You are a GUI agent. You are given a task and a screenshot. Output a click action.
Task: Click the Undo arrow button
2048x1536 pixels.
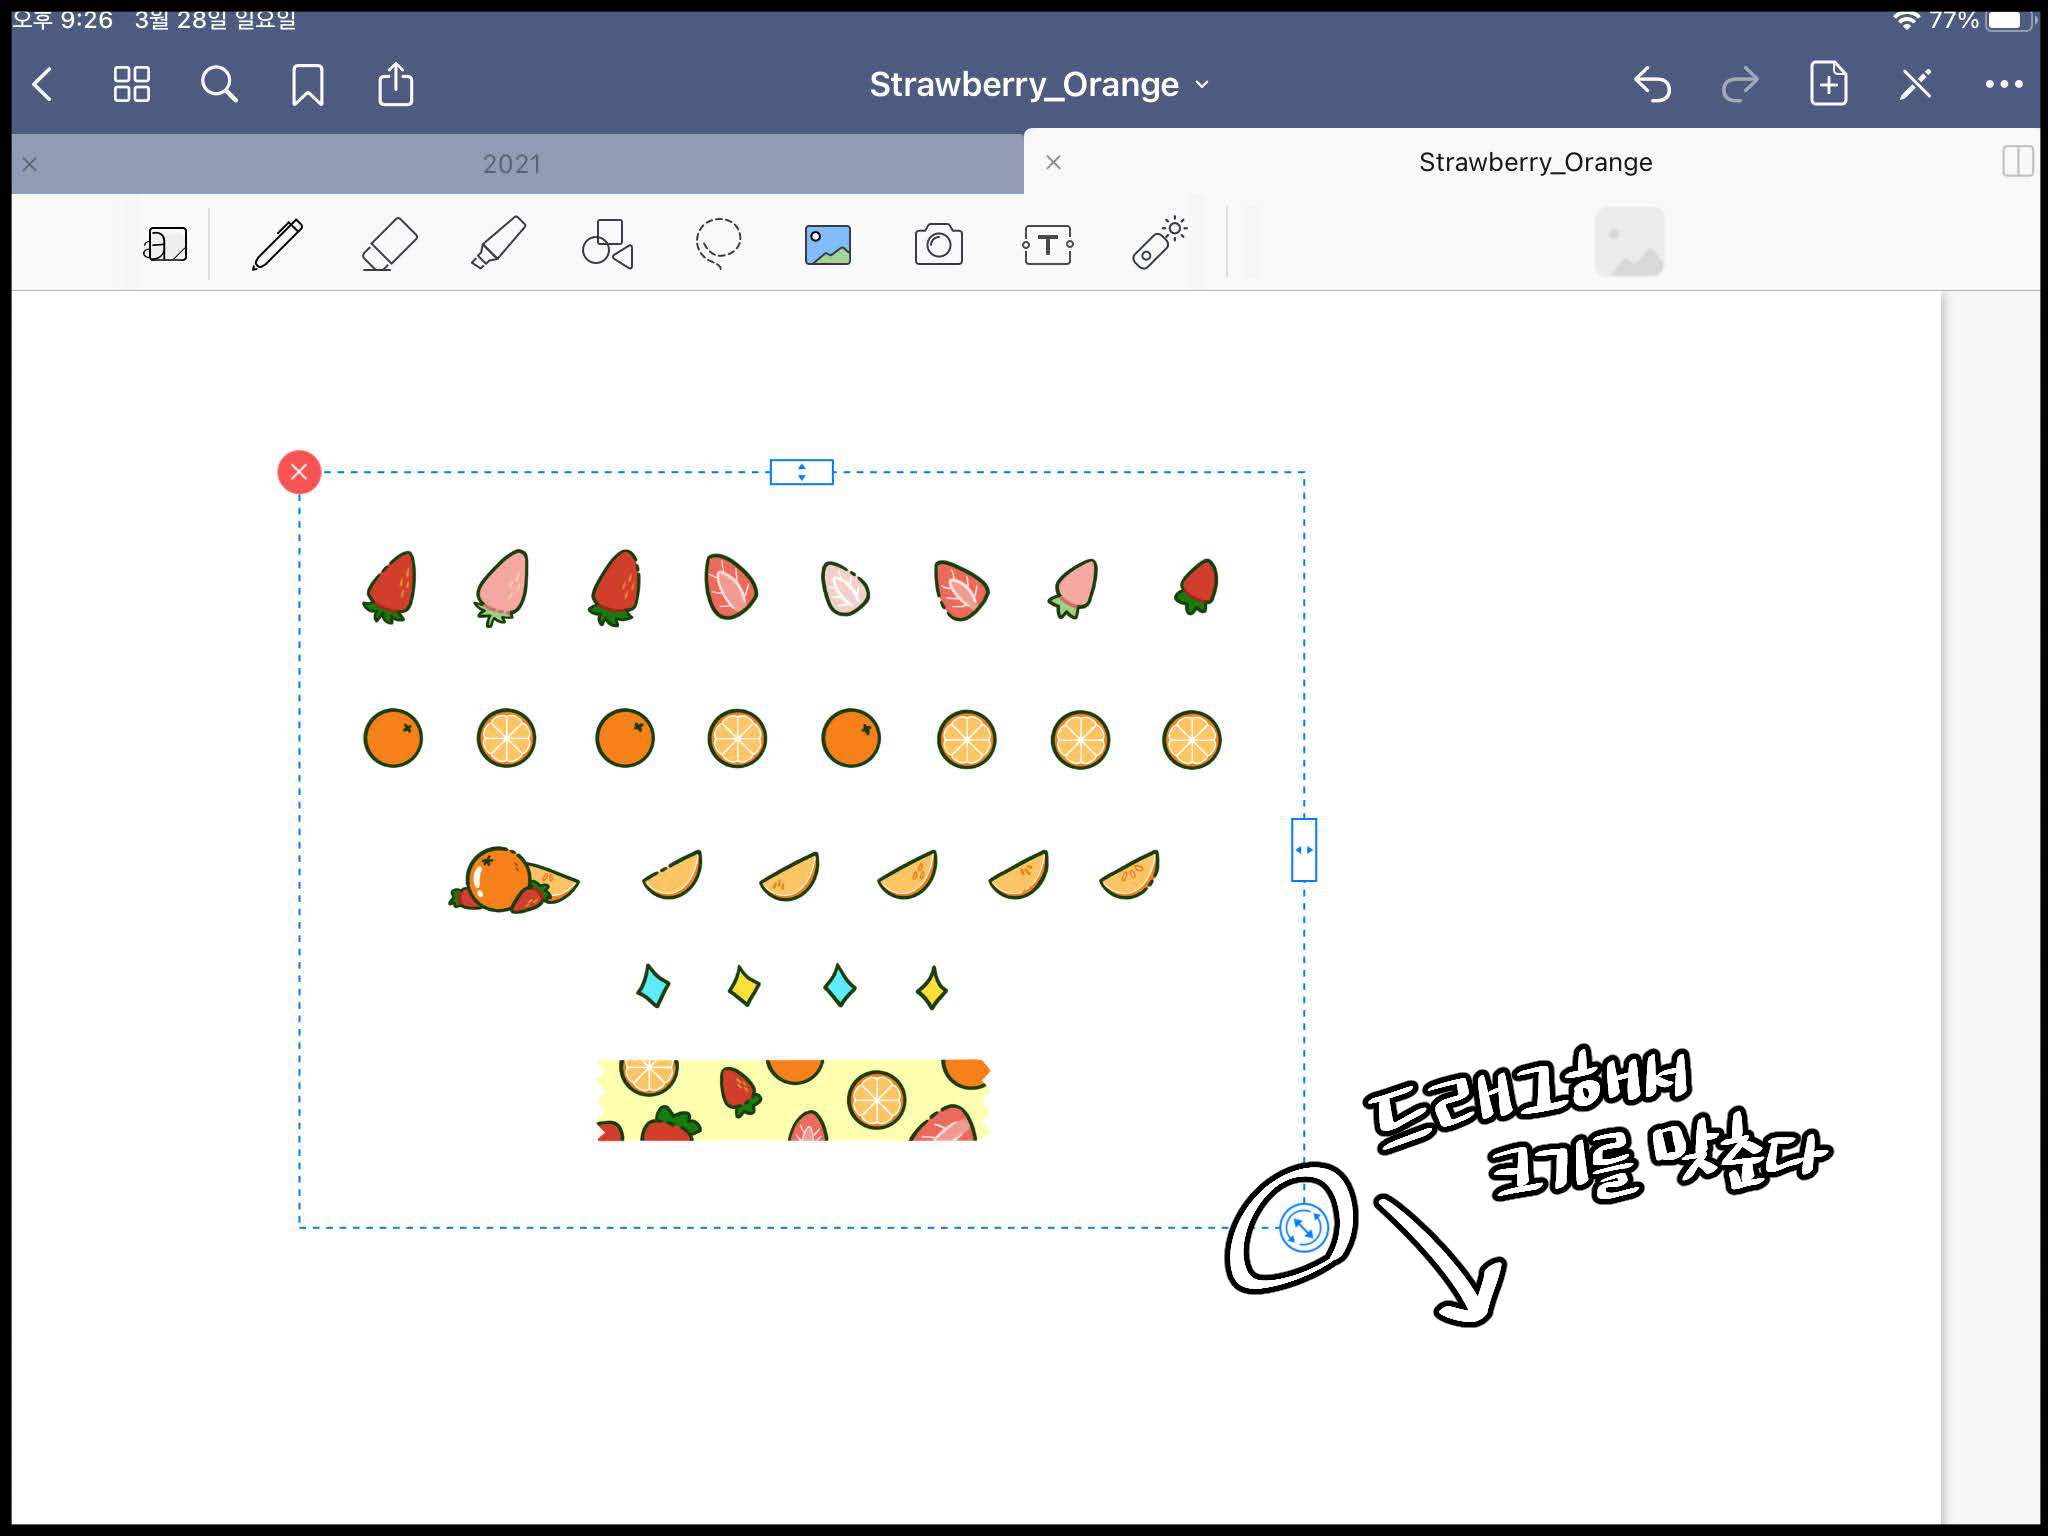pyautogui.click(x=1652, y=84)
